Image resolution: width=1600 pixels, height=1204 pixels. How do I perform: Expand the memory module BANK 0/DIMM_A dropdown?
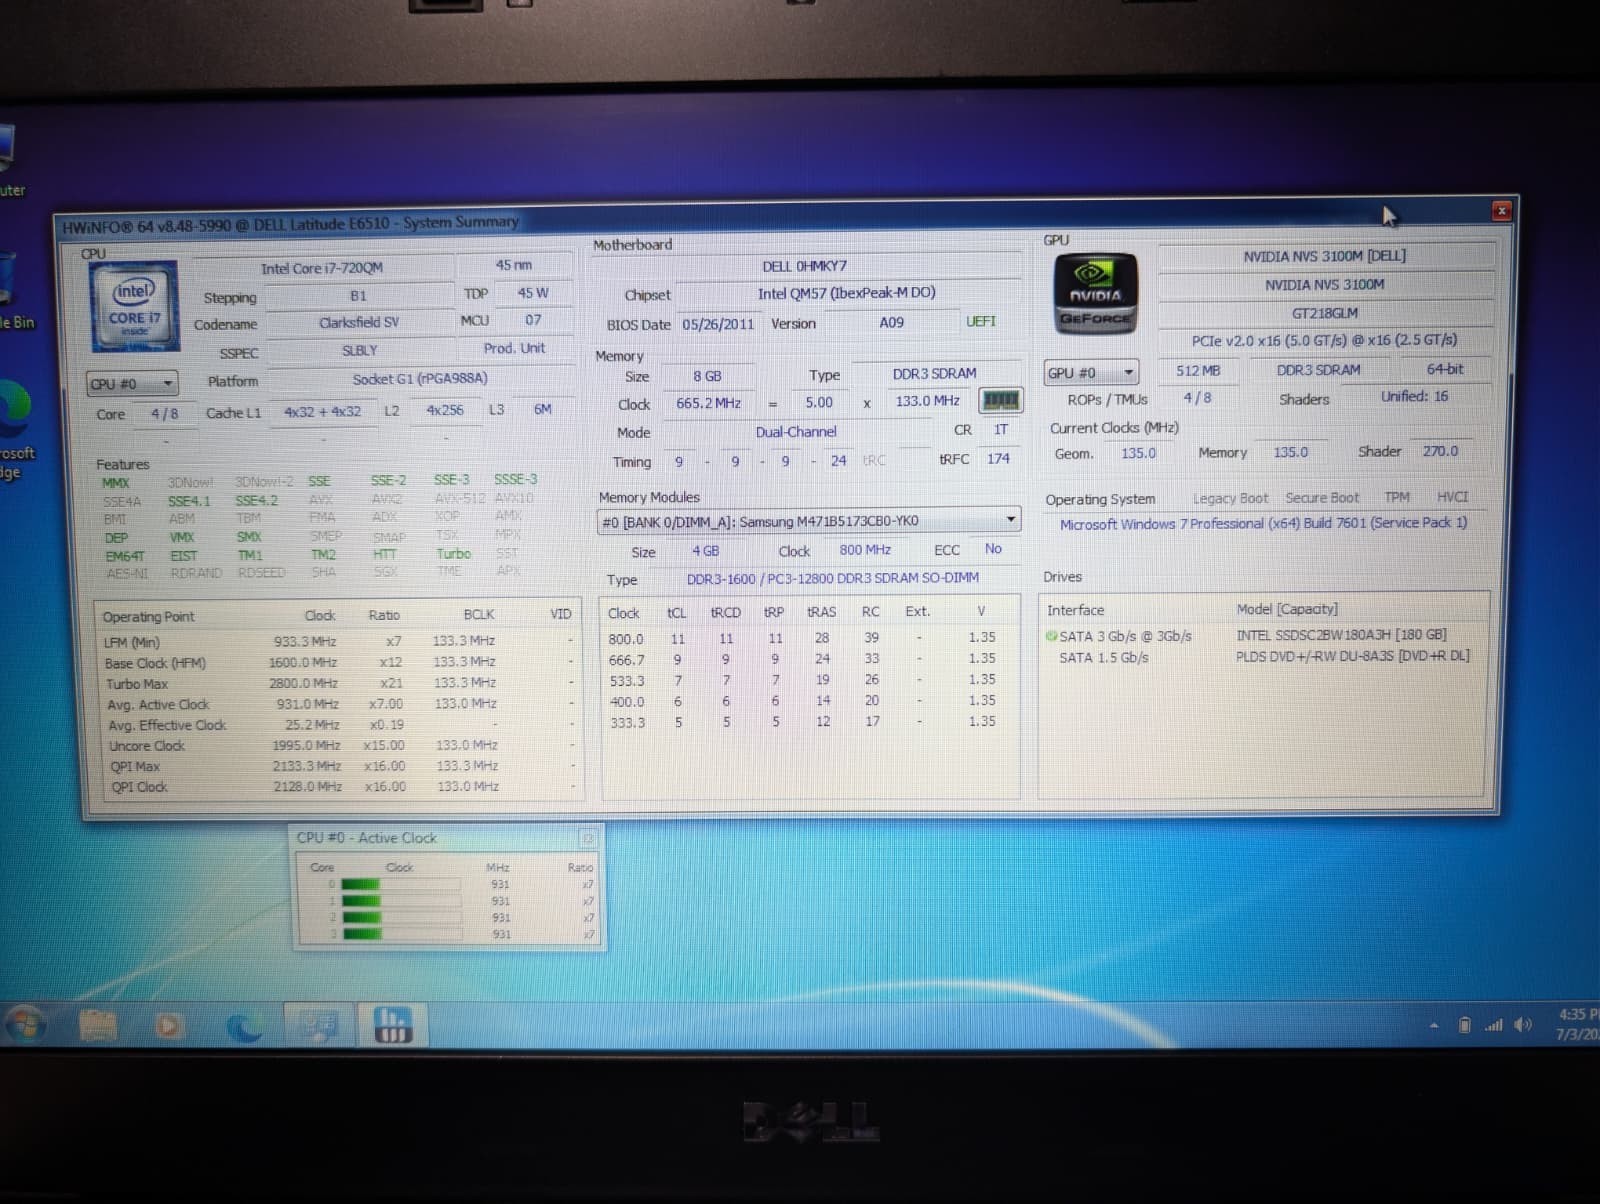tap(808, 520)
